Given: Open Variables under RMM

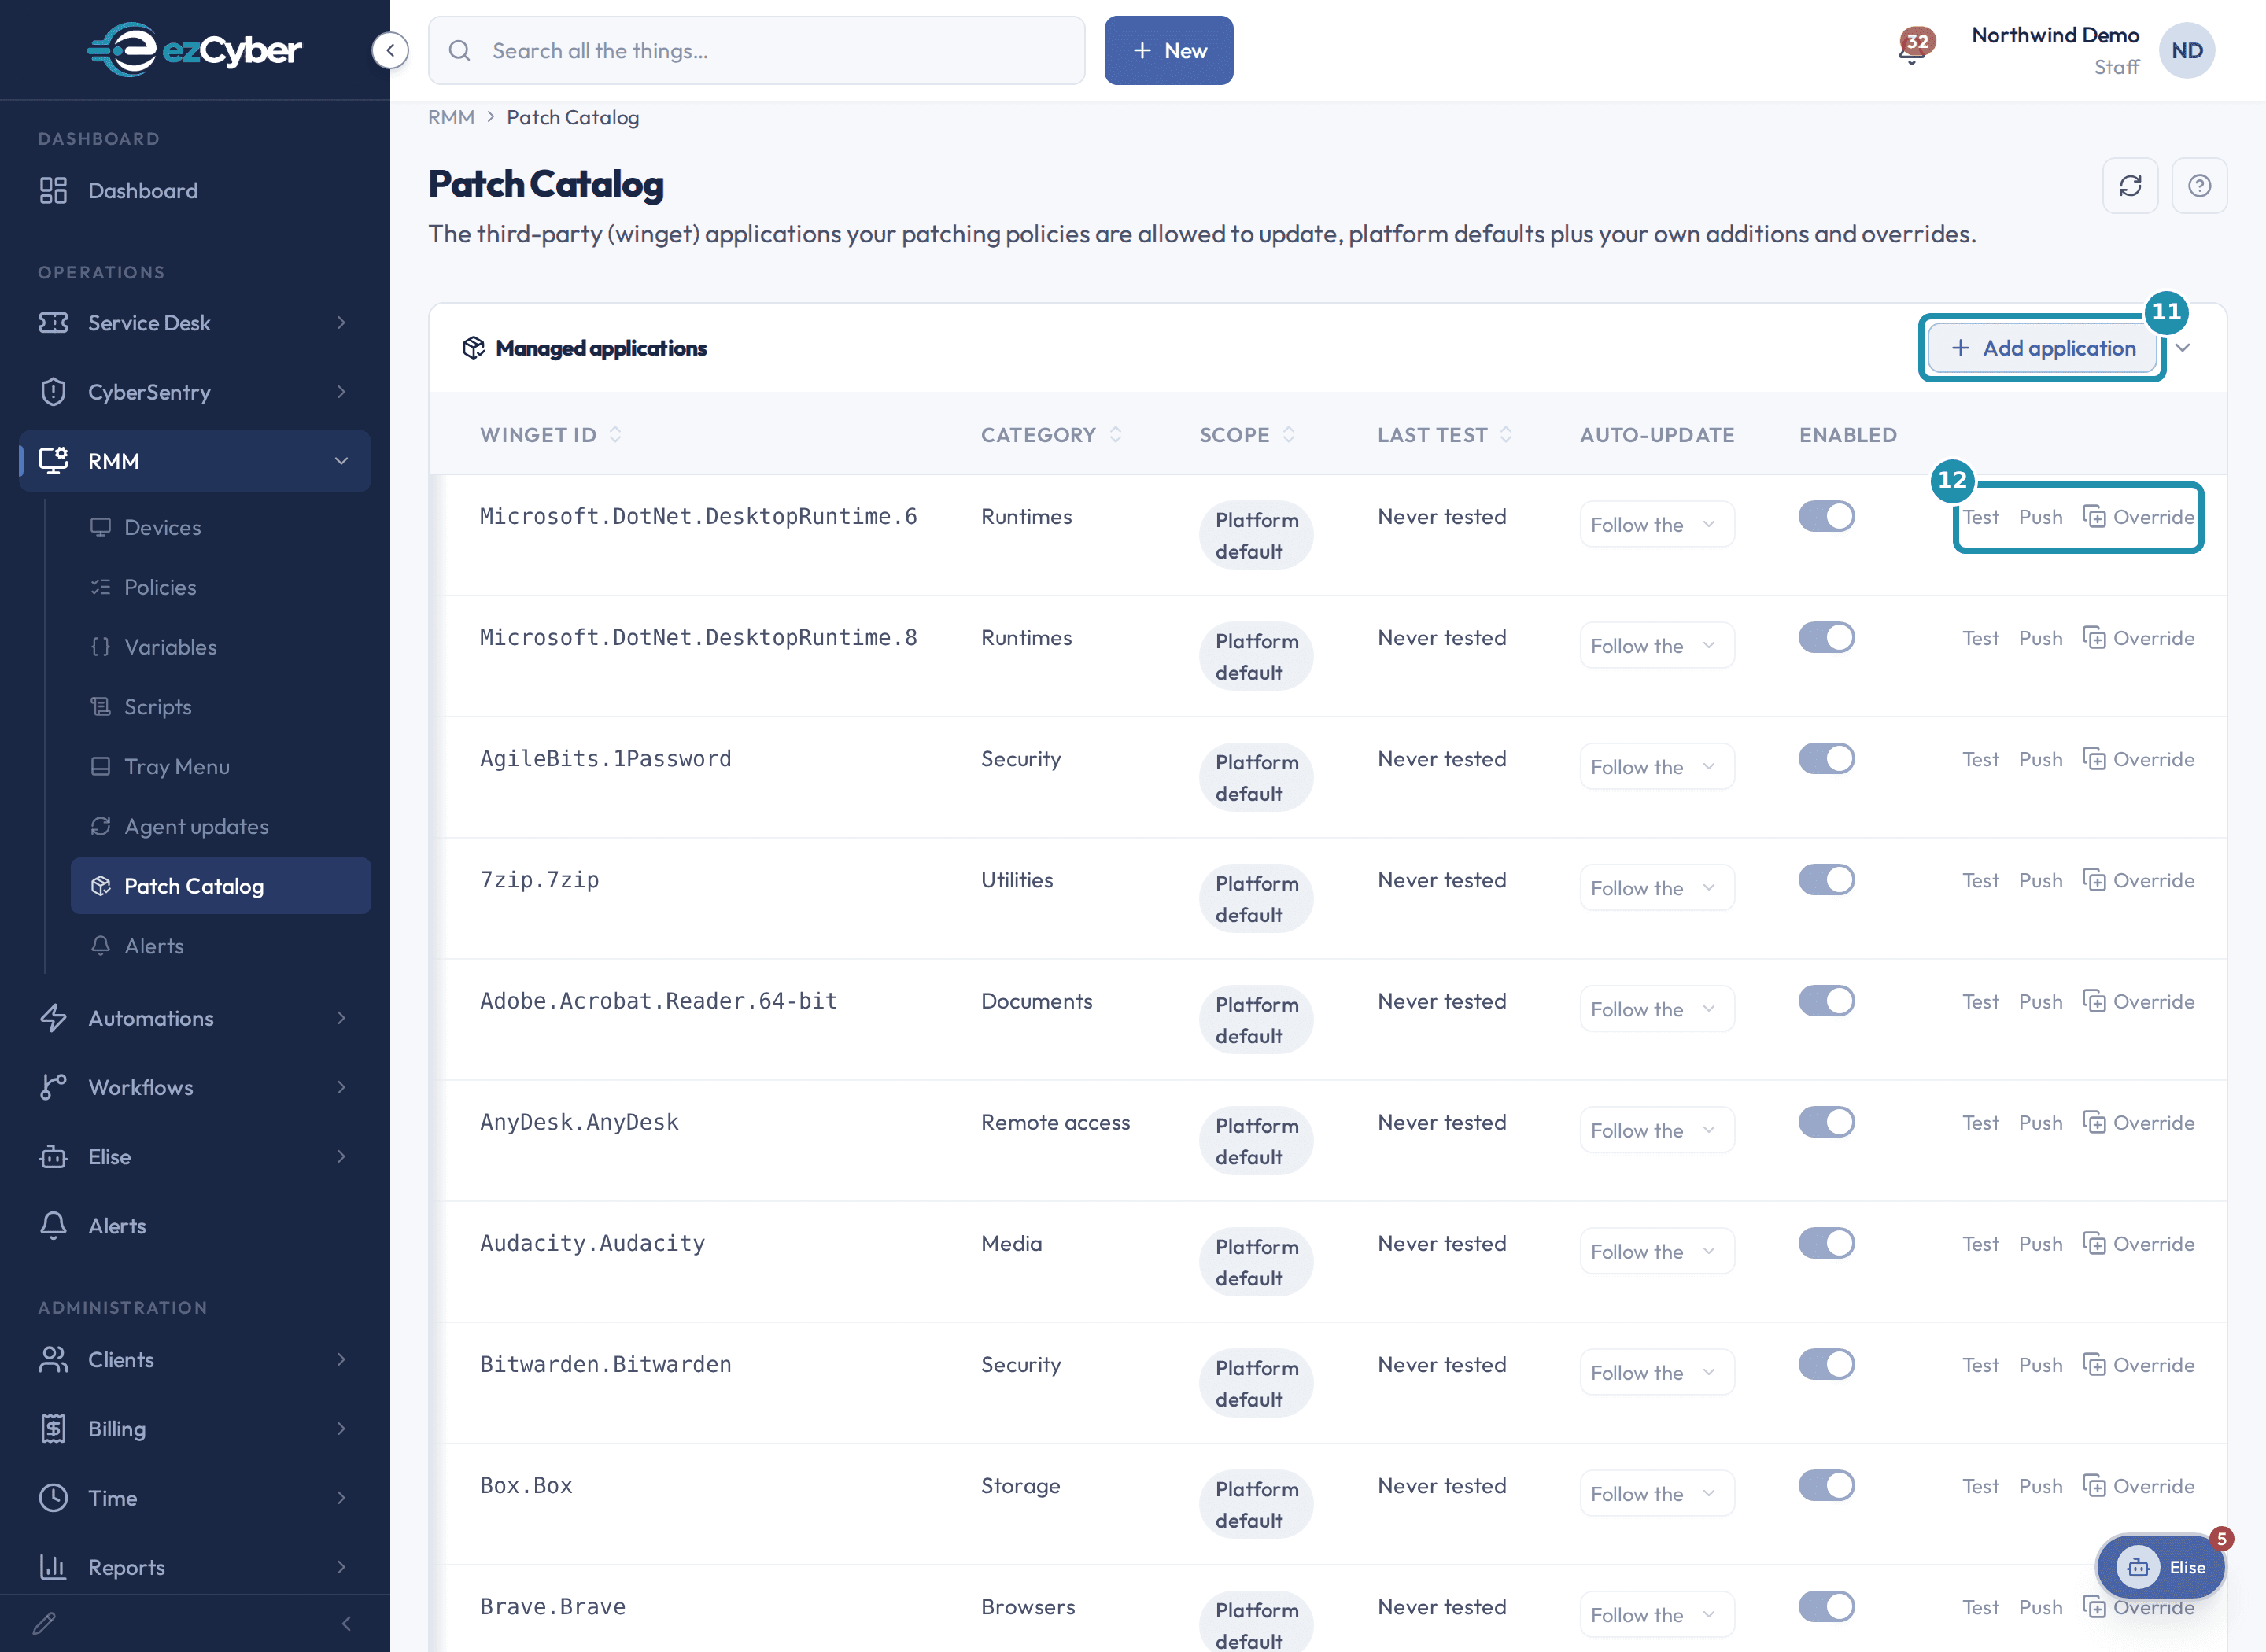Looking at the screenshot, I should 220,646.
